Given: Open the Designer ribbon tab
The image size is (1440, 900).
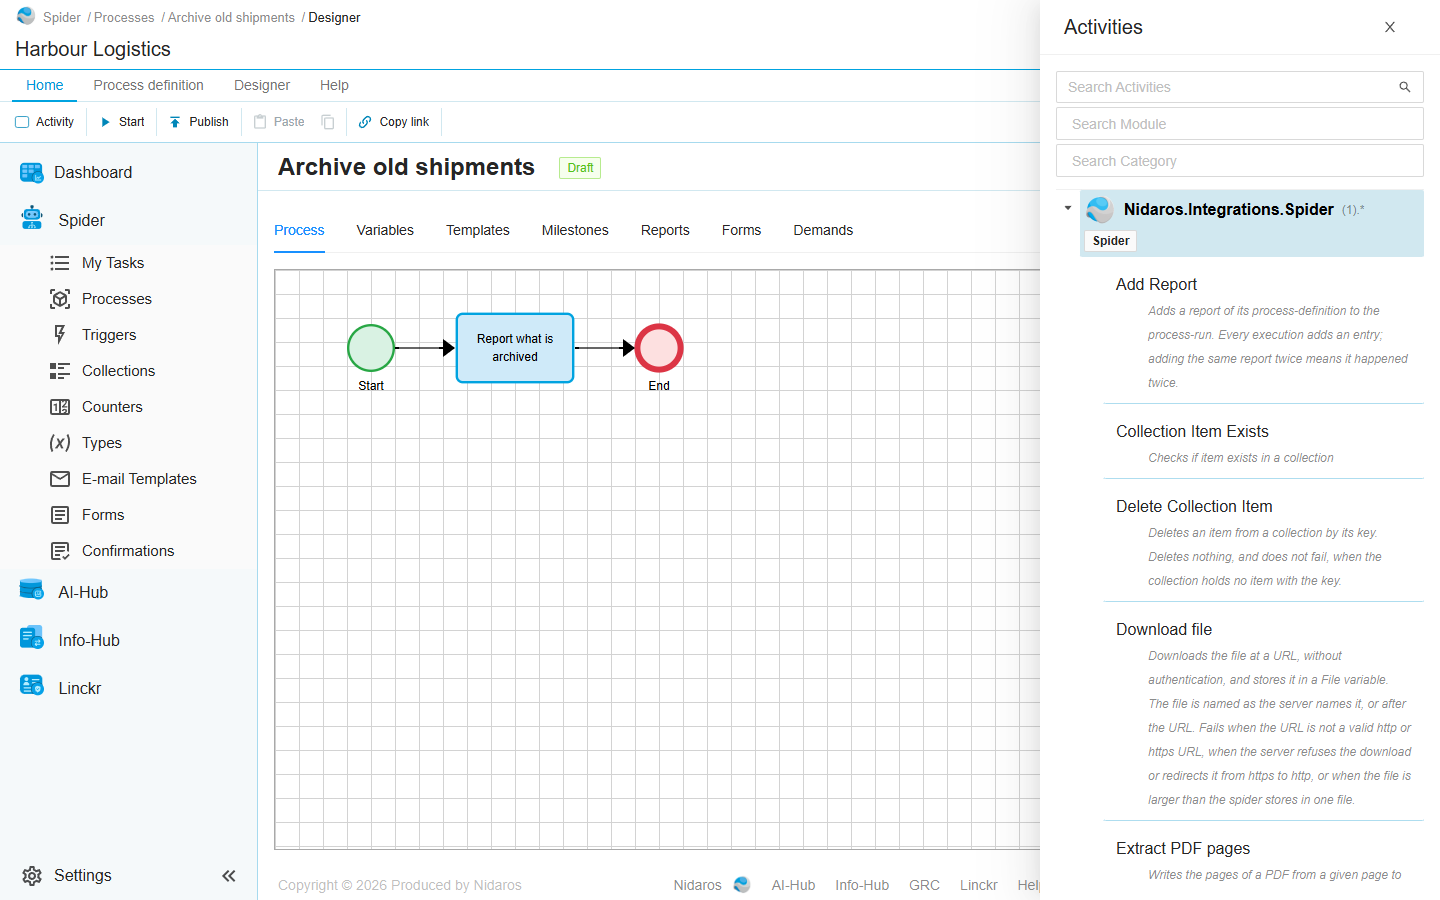Looking at the screenshot, I should 262,85.
